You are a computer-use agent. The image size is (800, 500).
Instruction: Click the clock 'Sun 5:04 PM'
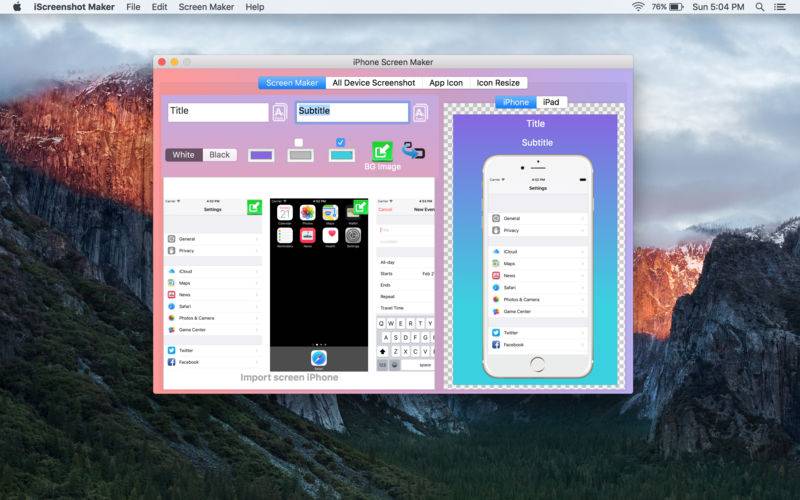(718, 7)
